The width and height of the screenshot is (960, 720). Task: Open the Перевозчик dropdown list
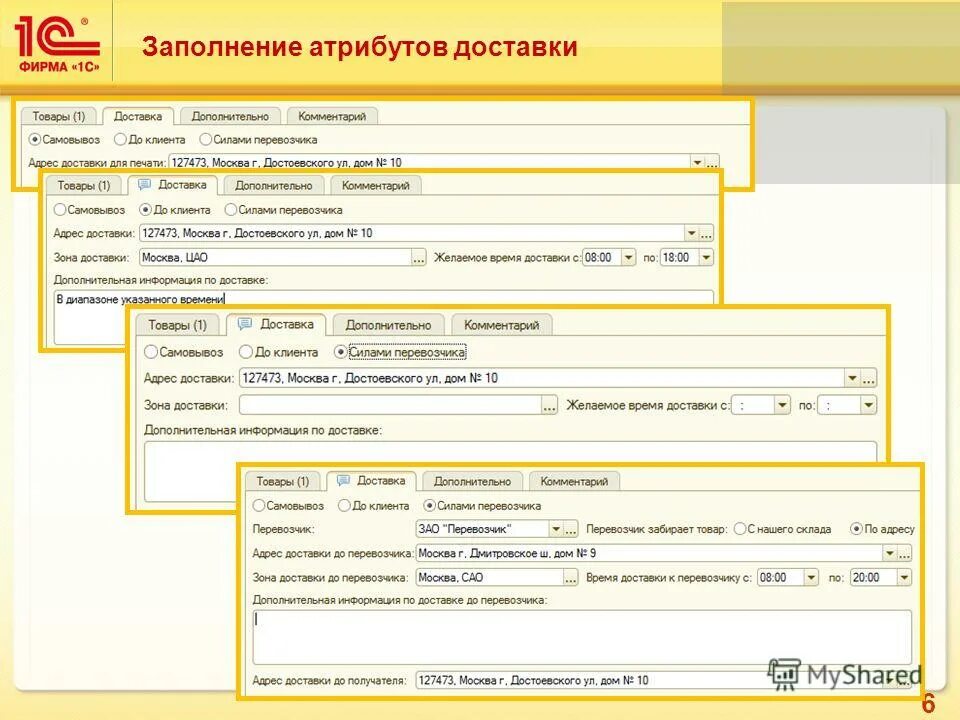click(x=558, y=527)
